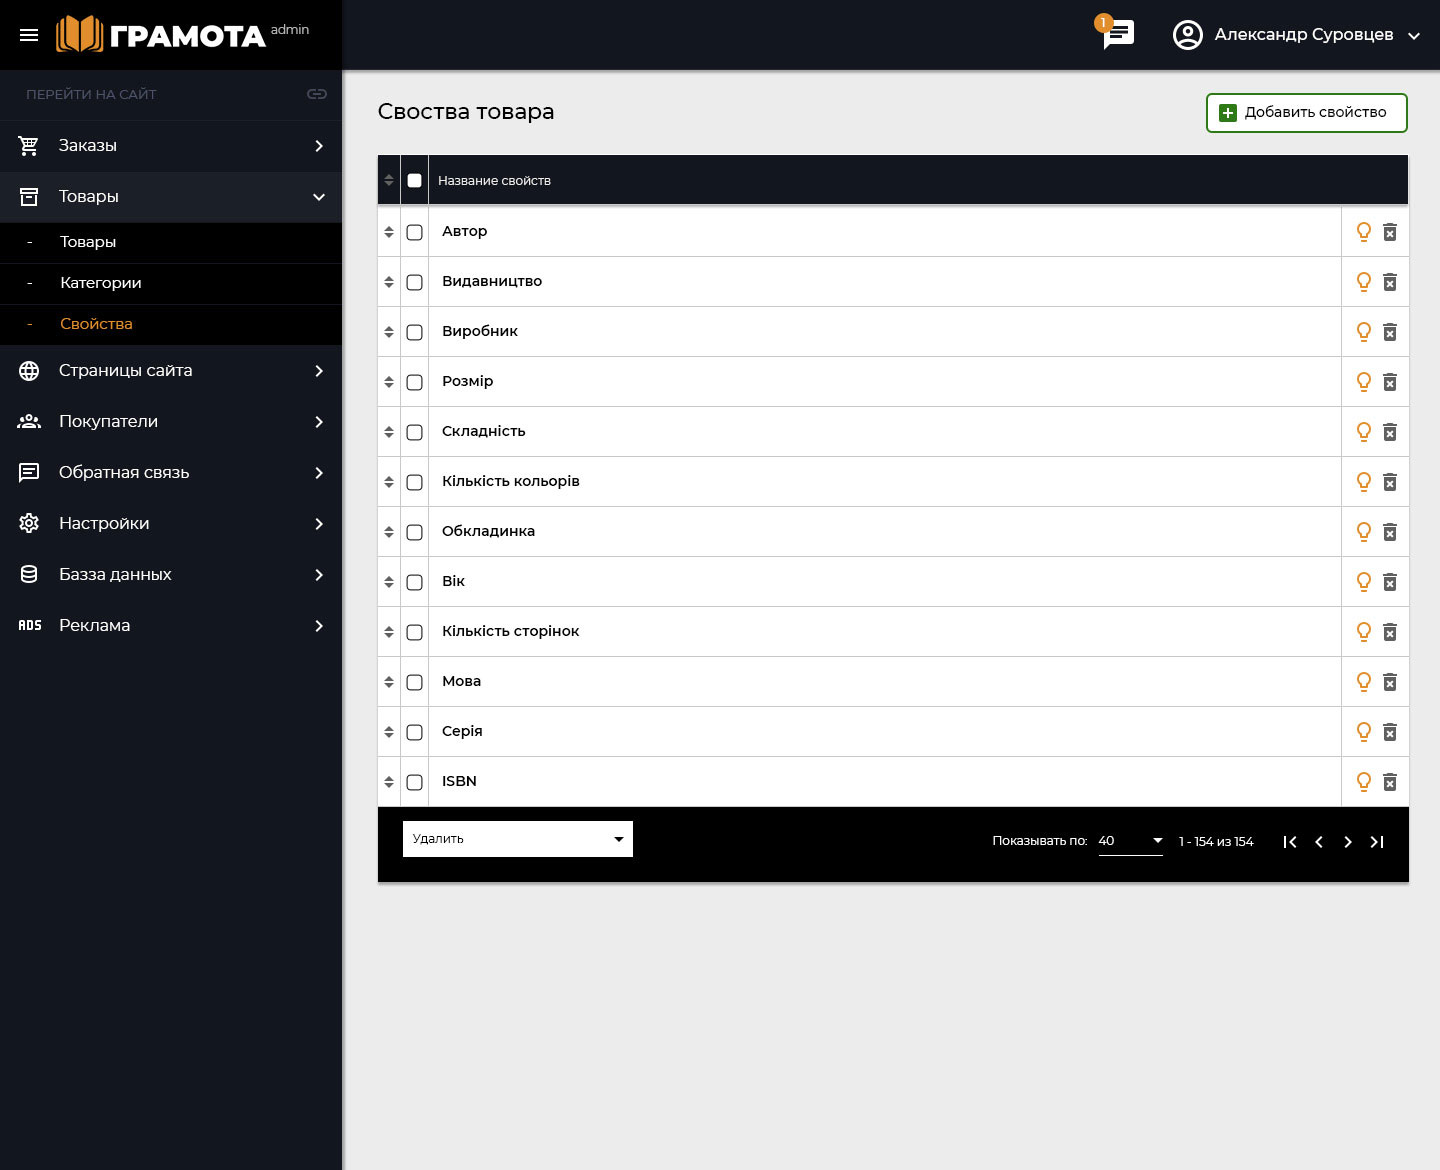Click the sort handle in Серія row
This screenshot has width=1440, height=1170.
pos(389,732)
